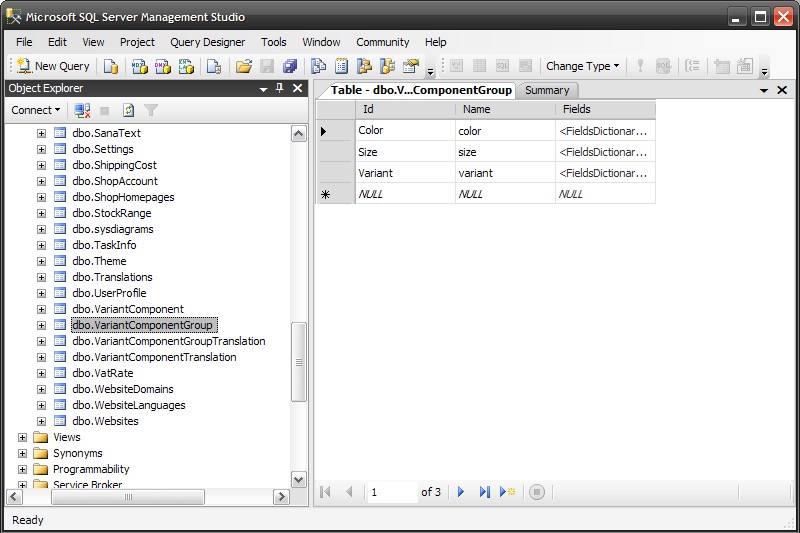Click the Name column header
Image resolution: width=800 pixels, height=533 pixels.
tap(505, 109)
